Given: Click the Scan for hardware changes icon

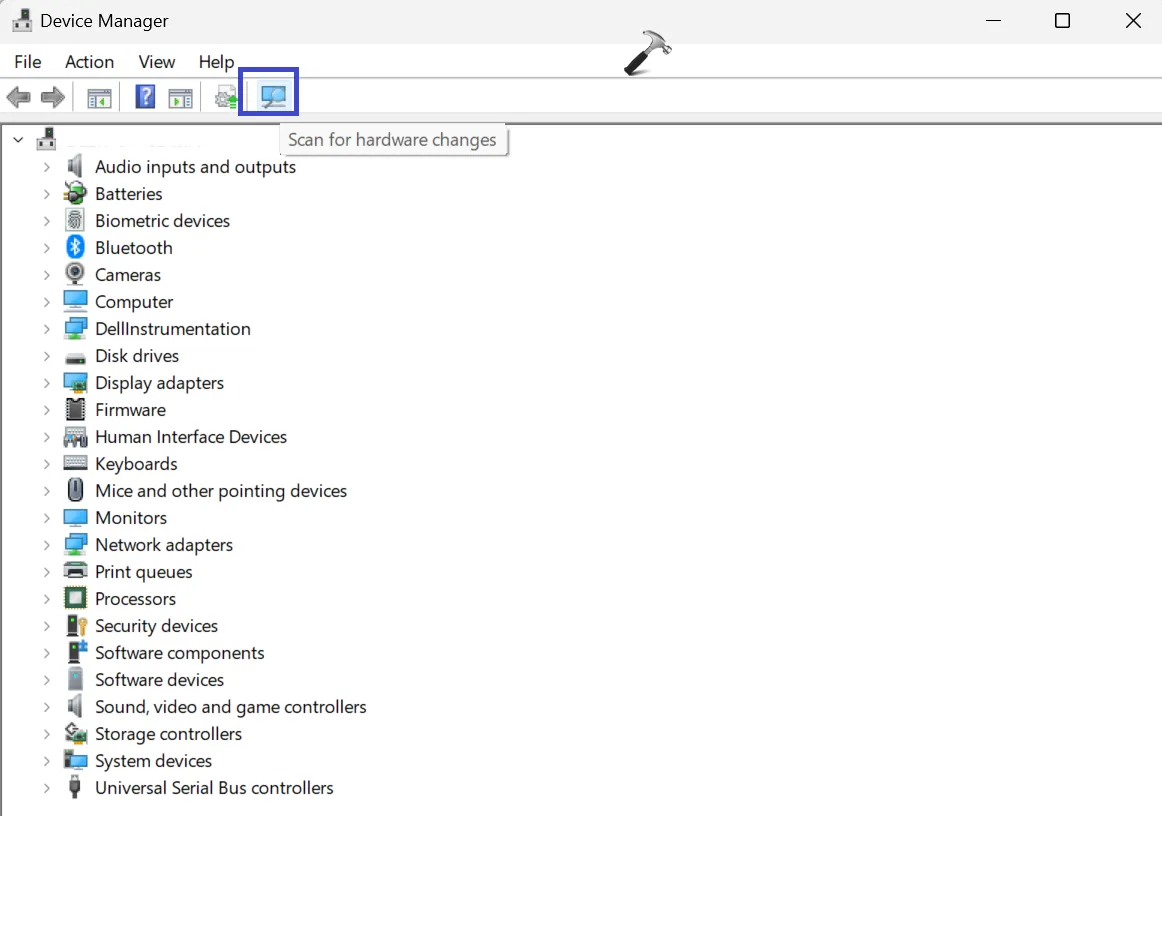Looking at the screenshot, I should (273, 96).
